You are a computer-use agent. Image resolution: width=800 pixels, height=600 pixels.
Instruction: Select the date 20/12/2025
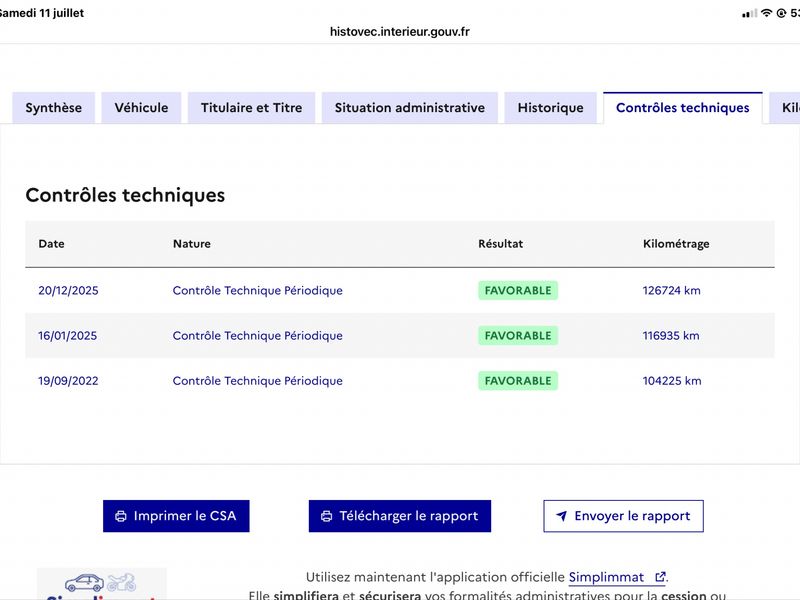tap(68, 290)
